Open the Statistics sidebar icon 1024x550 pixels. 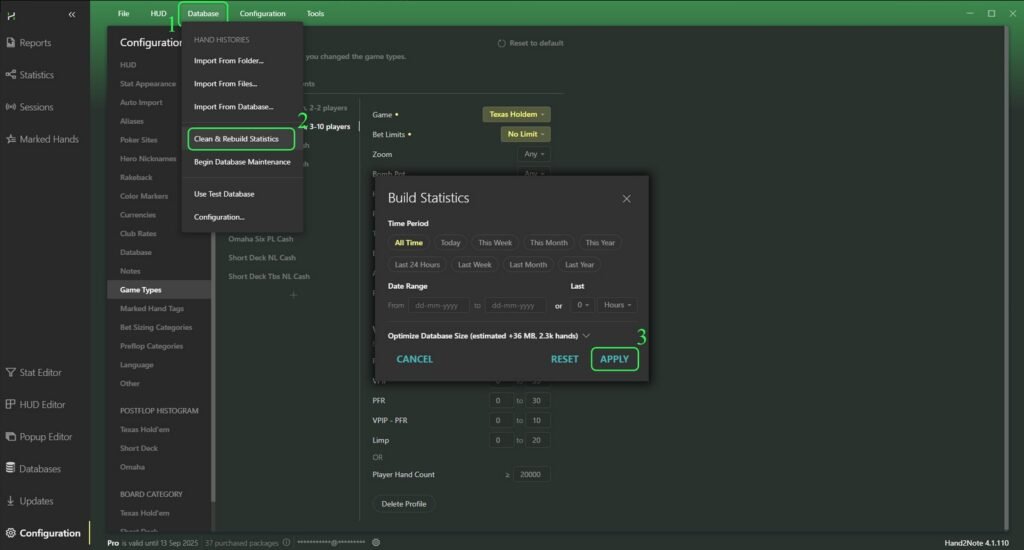11,75
